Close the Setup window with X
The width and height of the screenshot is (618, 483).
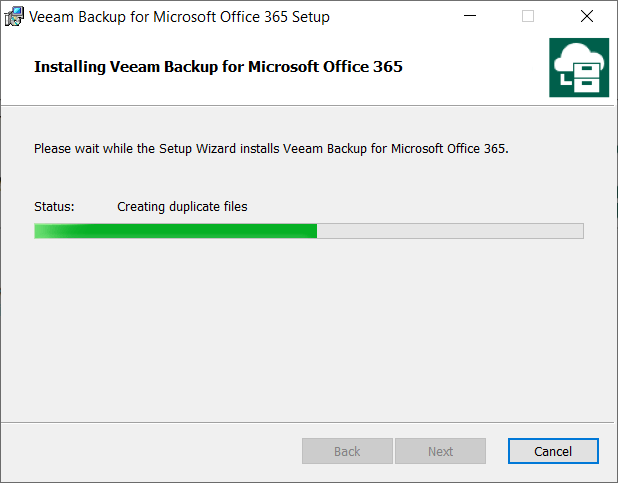coord(587,17)
